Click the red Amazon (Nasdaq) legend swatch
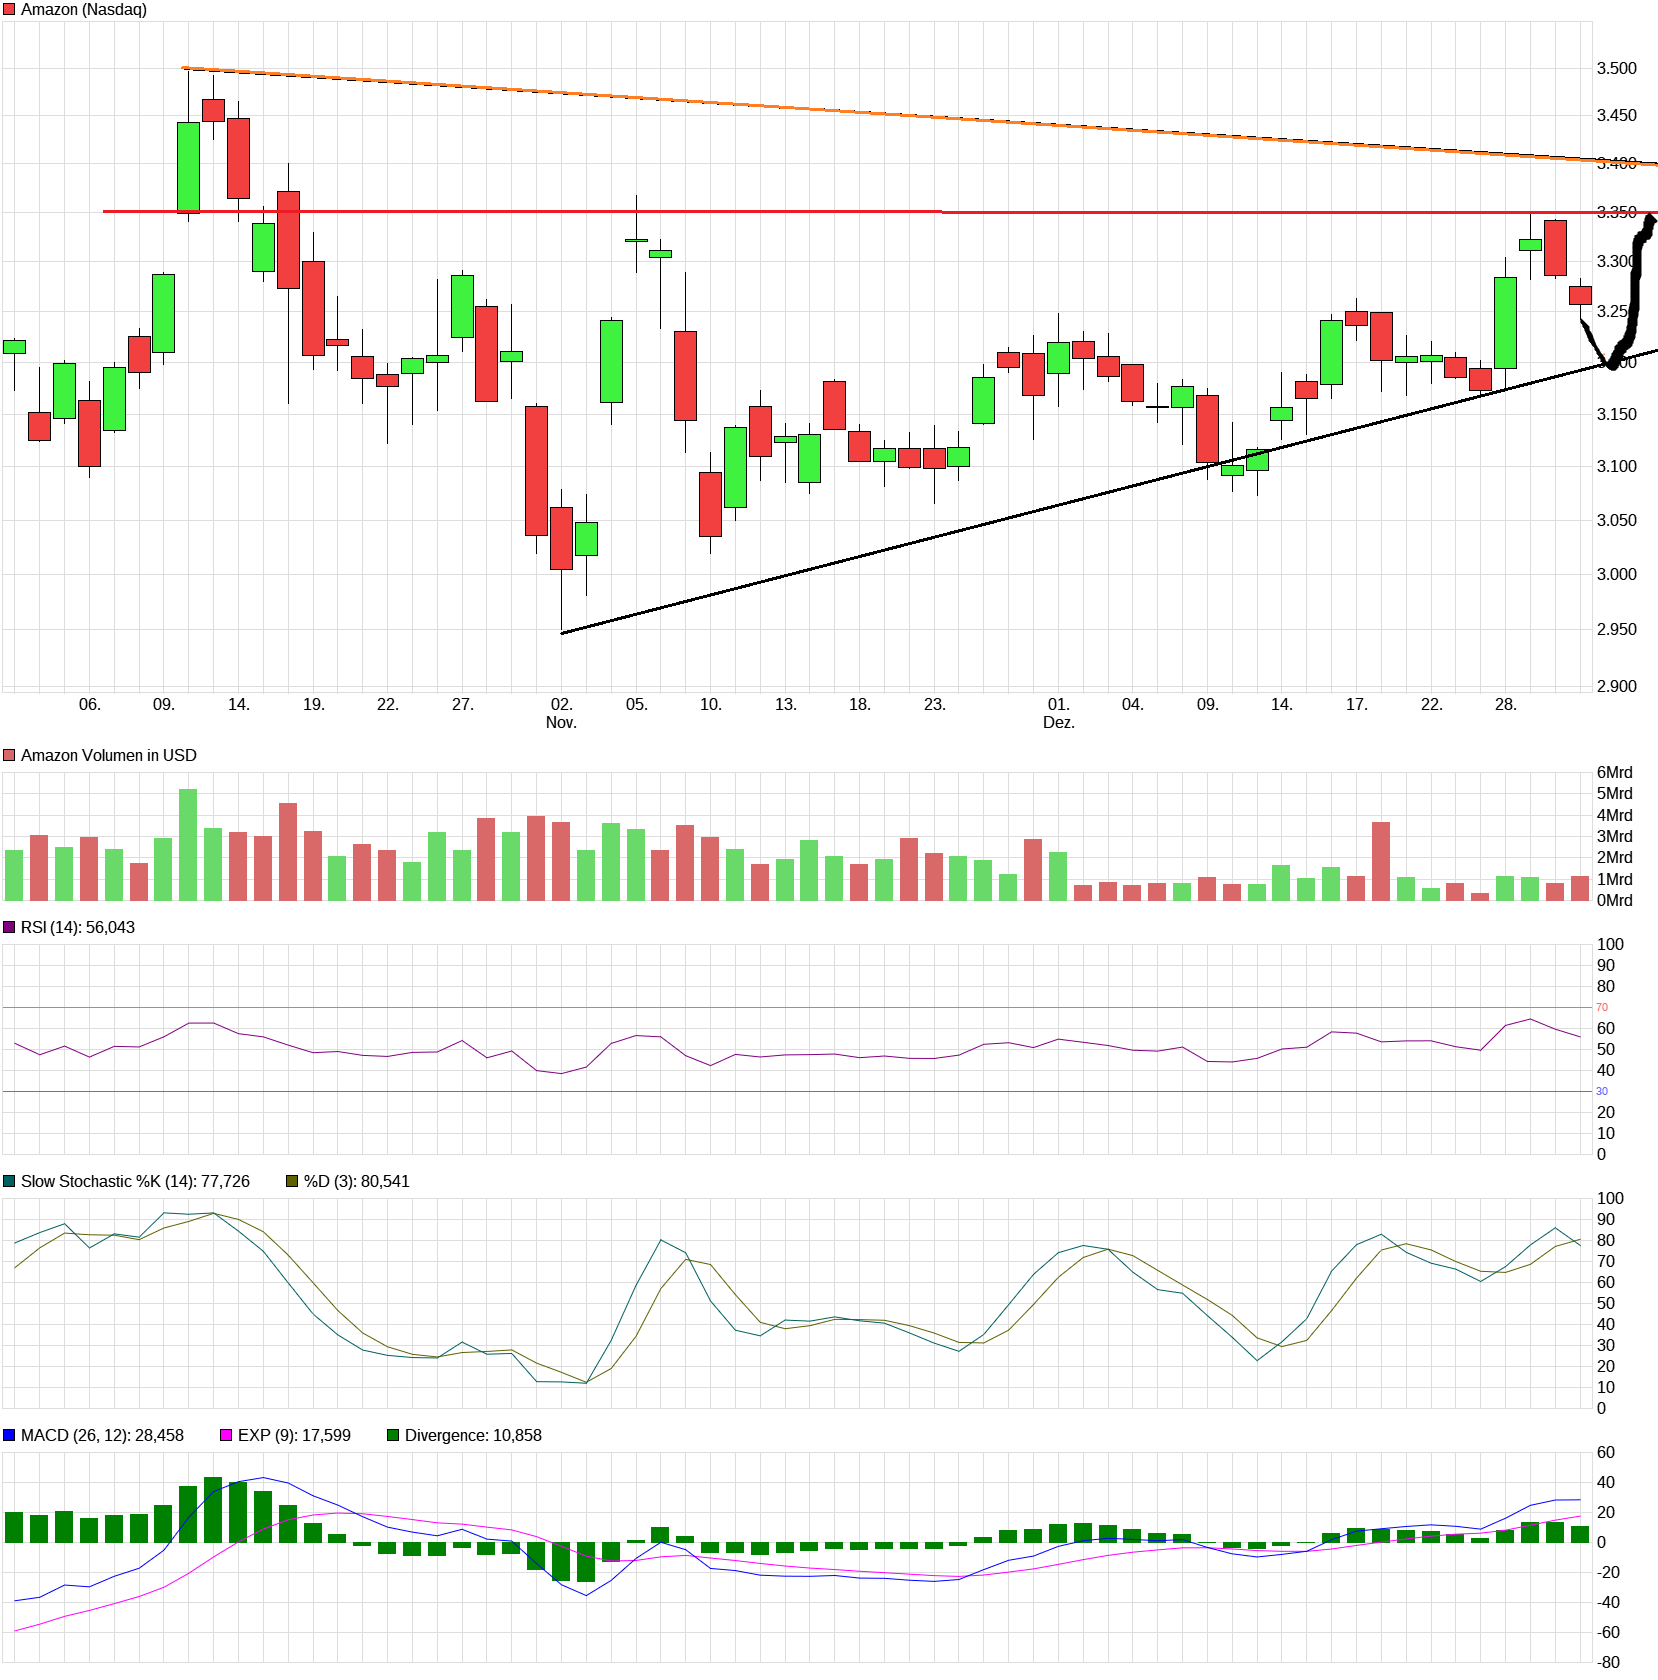1658x1680 pixels. click(x=9, y=9)
